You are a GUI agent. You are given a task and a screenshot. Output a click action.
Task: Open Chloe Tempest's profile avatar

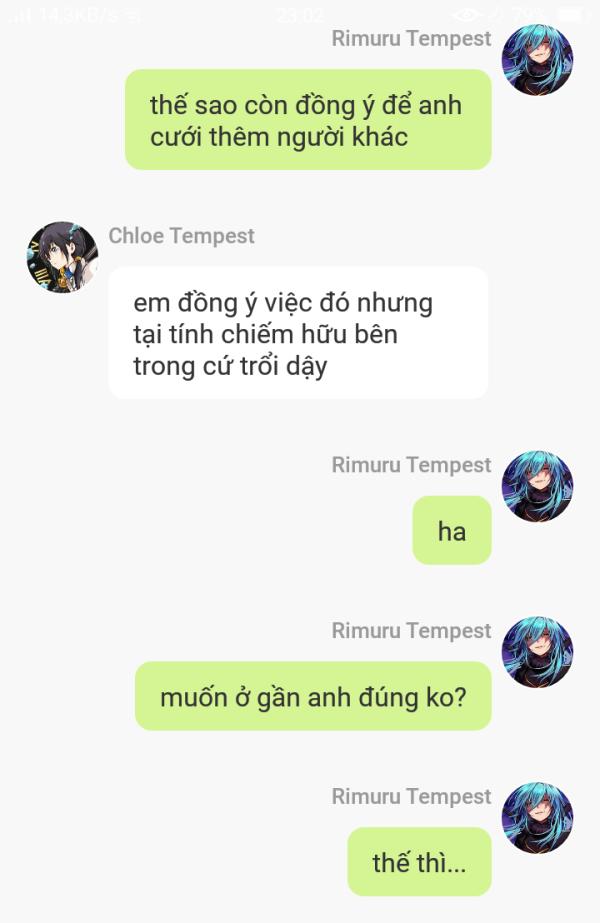(x=62, y=257)
